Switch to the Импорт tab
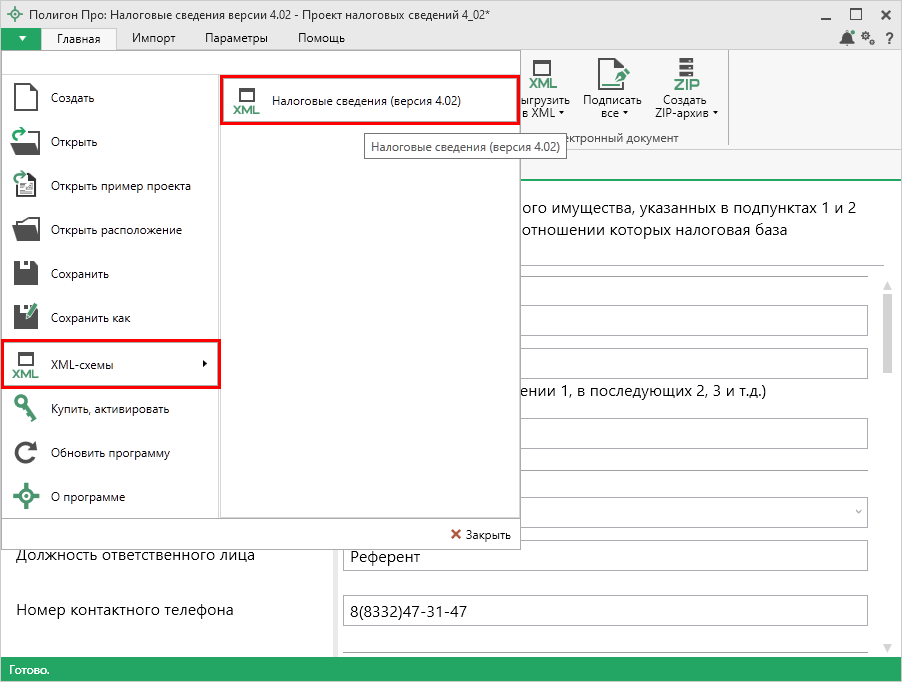902x682 pixels. pos(154,38)
